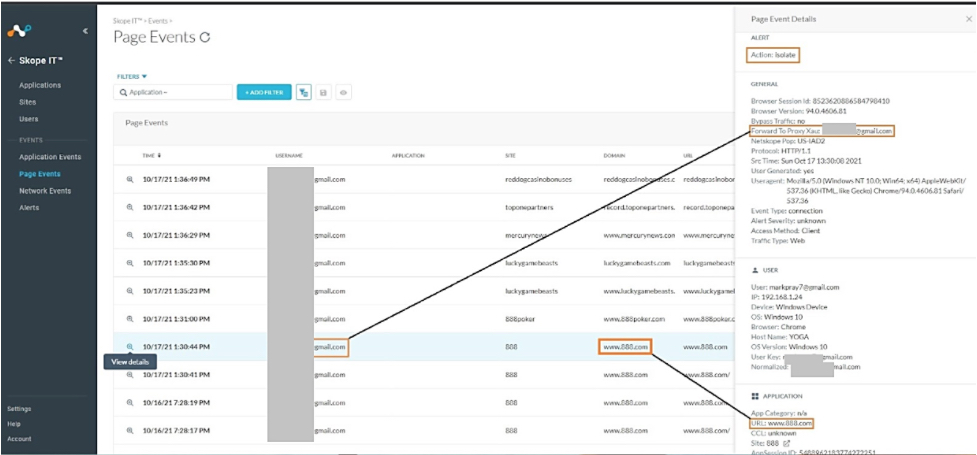Click the Application search field
Screen dimensions: 977x455
pyautogui.click(x=173, y=92)
